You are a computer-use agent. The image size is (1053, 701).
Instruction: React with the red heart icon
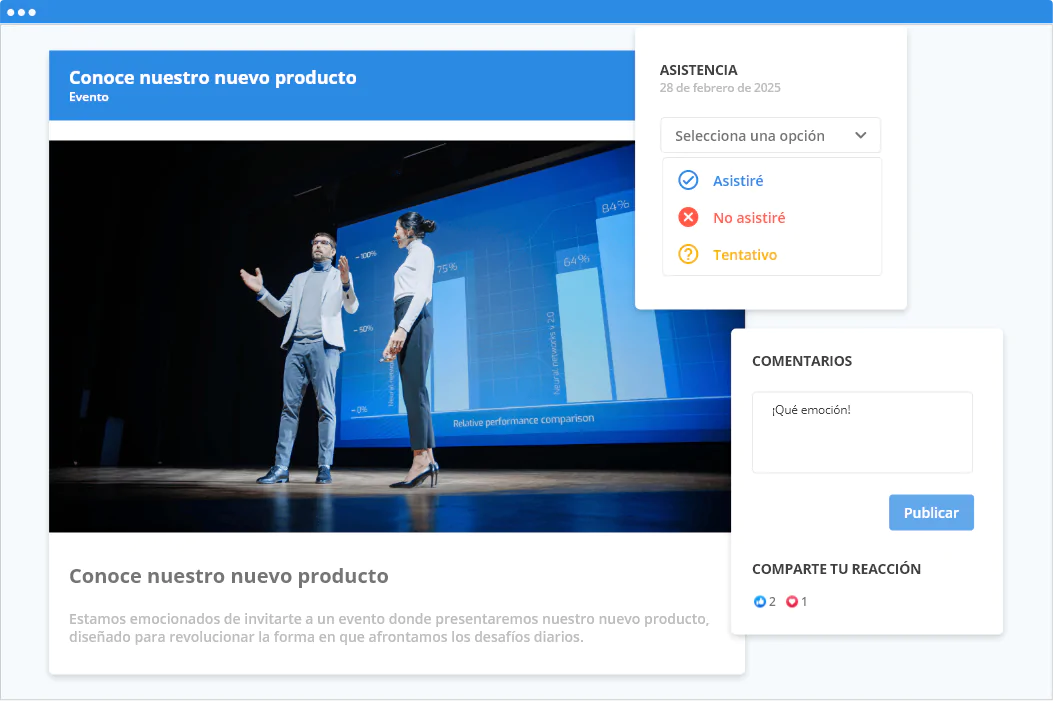click(792, 602)
